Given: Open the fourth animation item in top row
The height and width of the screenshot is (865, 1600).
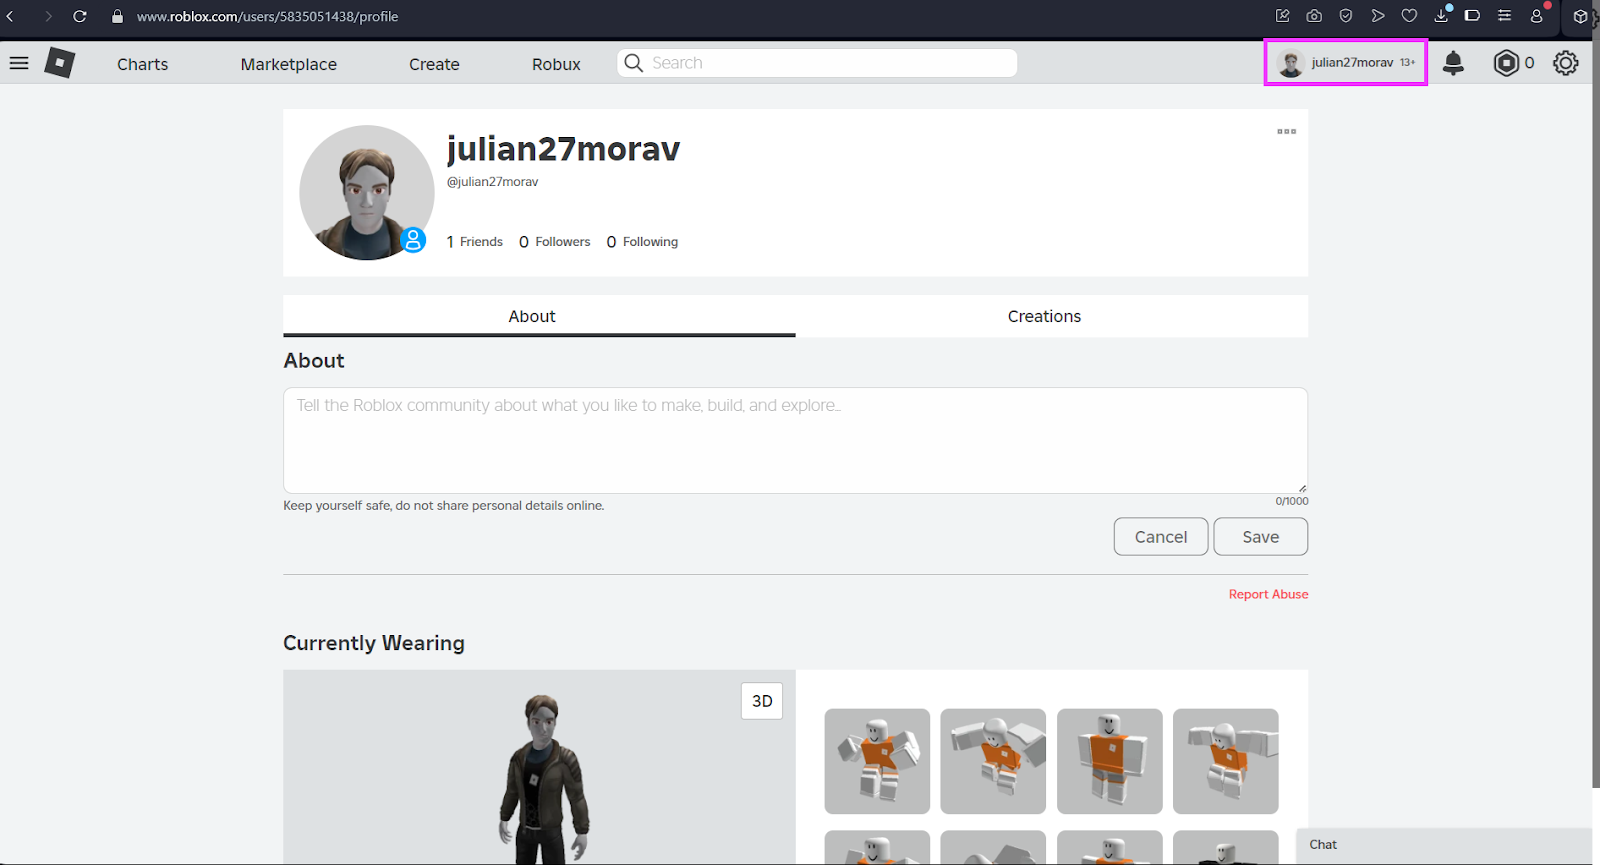Looking at the screenshot, I should (x=1225, y=761).
